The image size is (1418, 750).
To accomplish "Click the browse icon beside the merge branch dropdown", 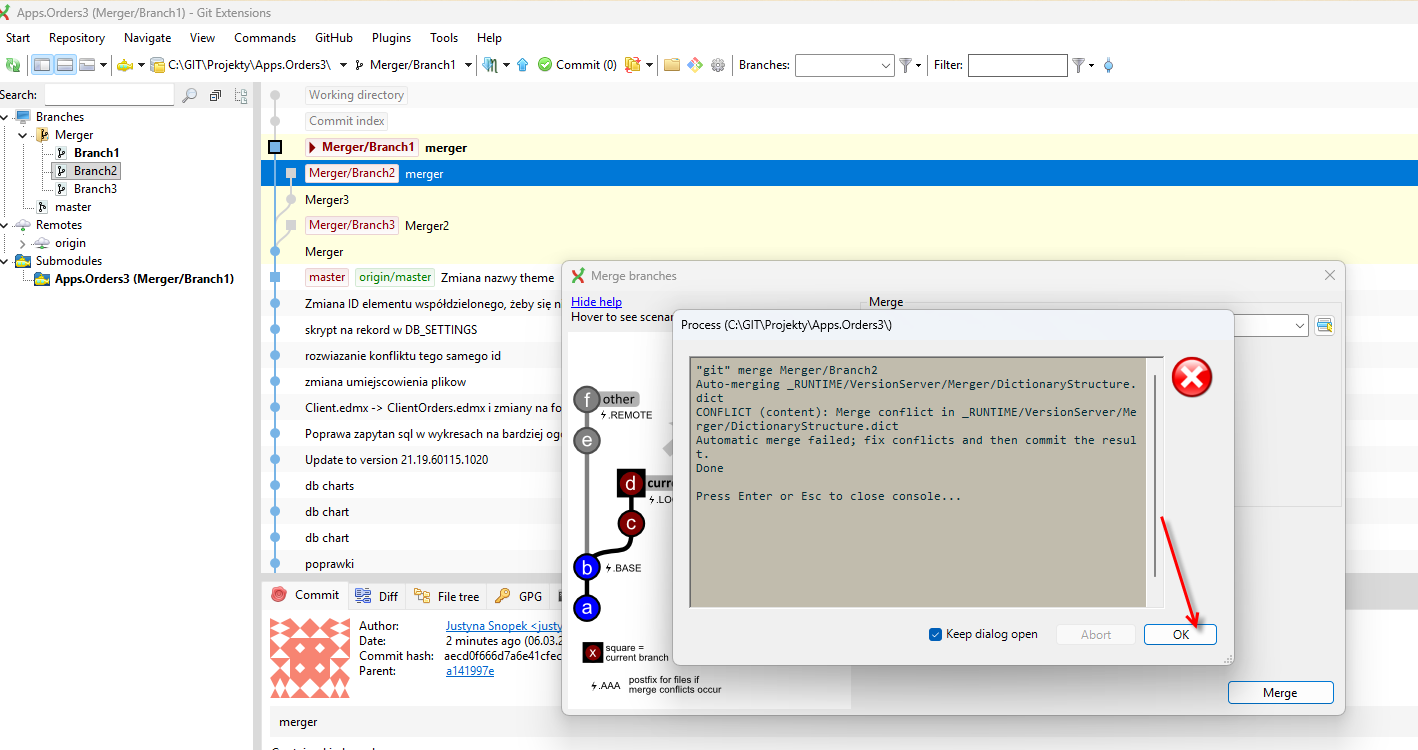I will [x=1325, y=325].
